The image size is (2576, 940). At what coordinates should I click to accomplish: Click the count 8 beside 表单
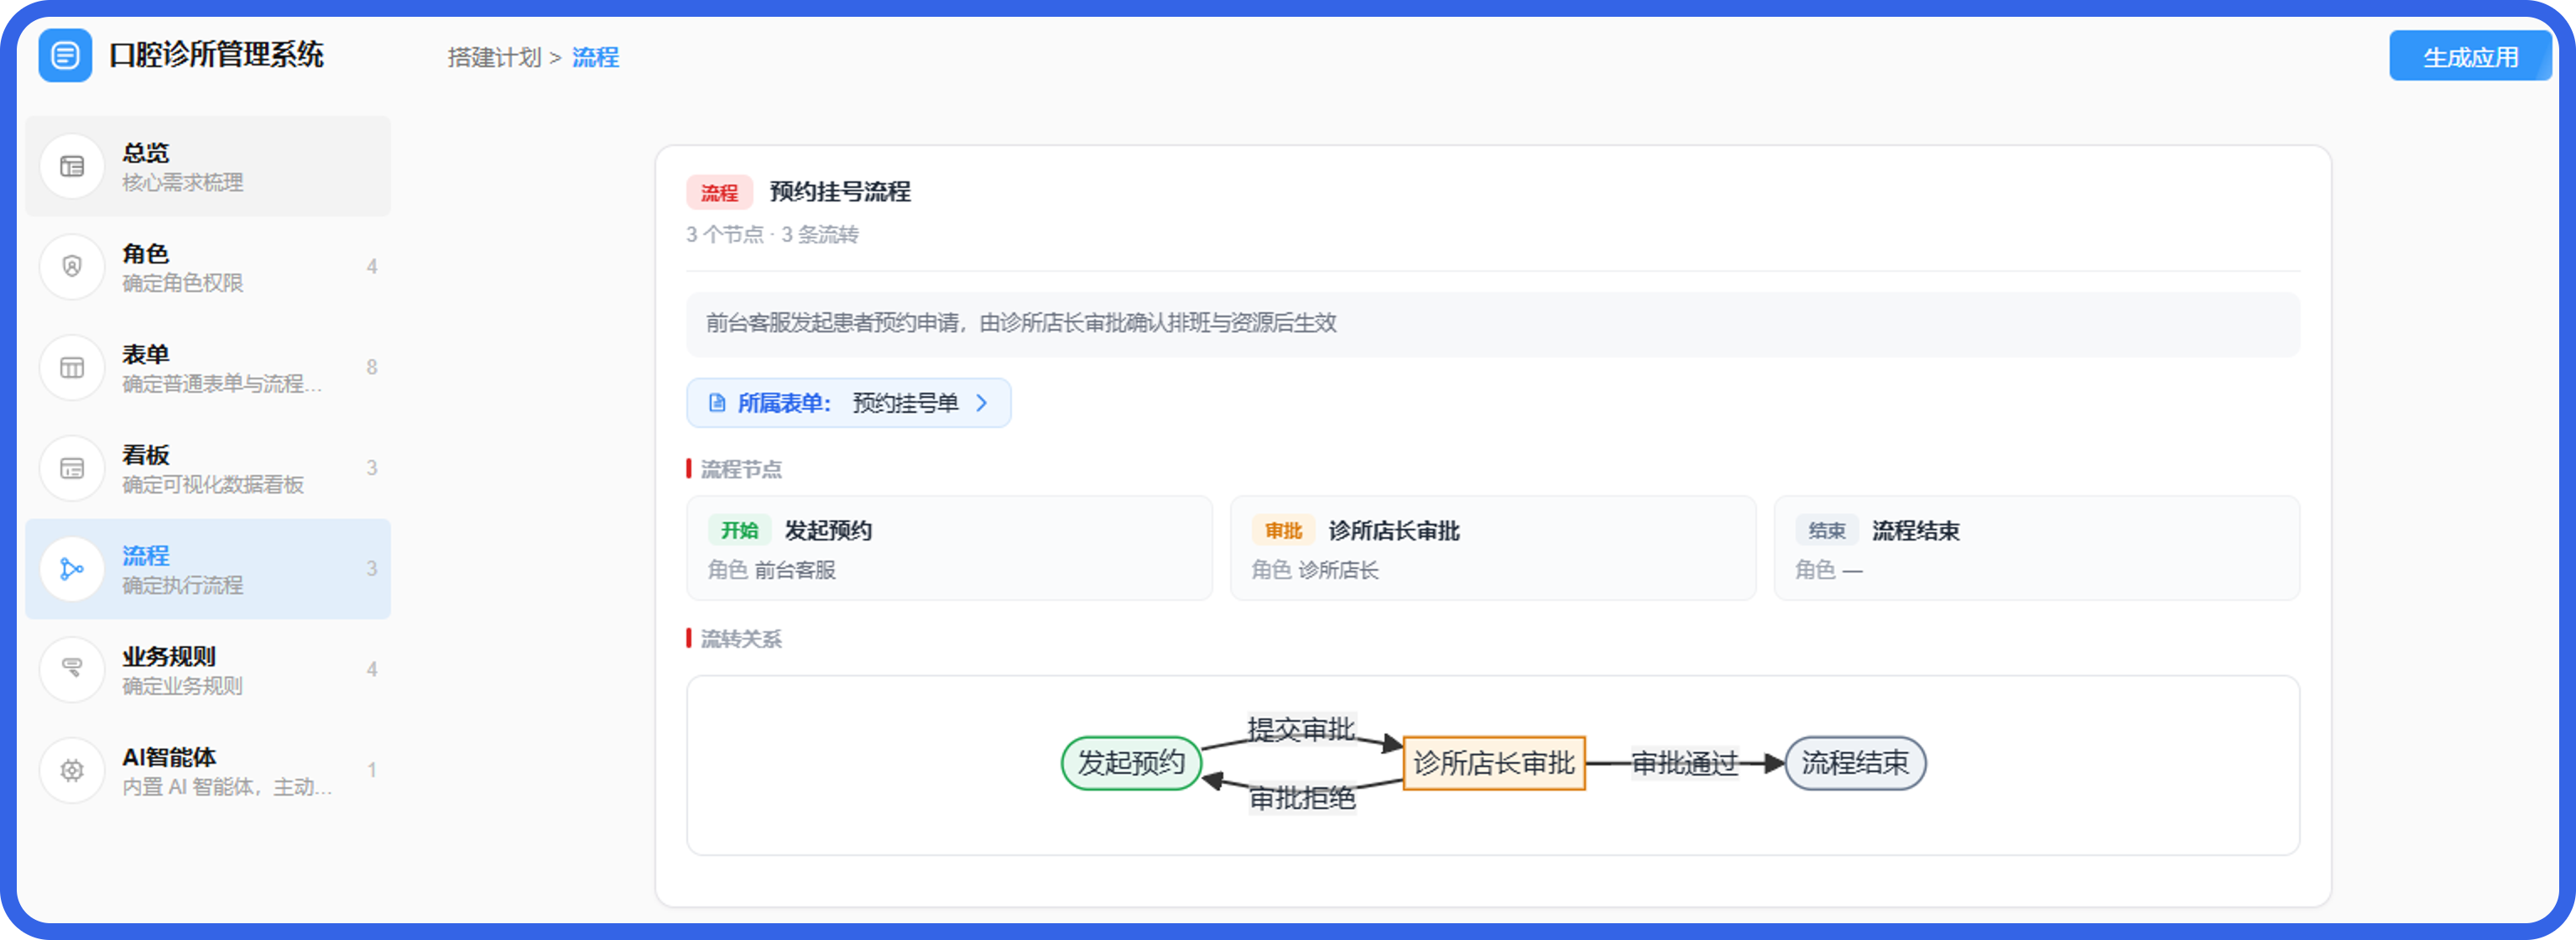pyautogui.click(x=372, y=367)
